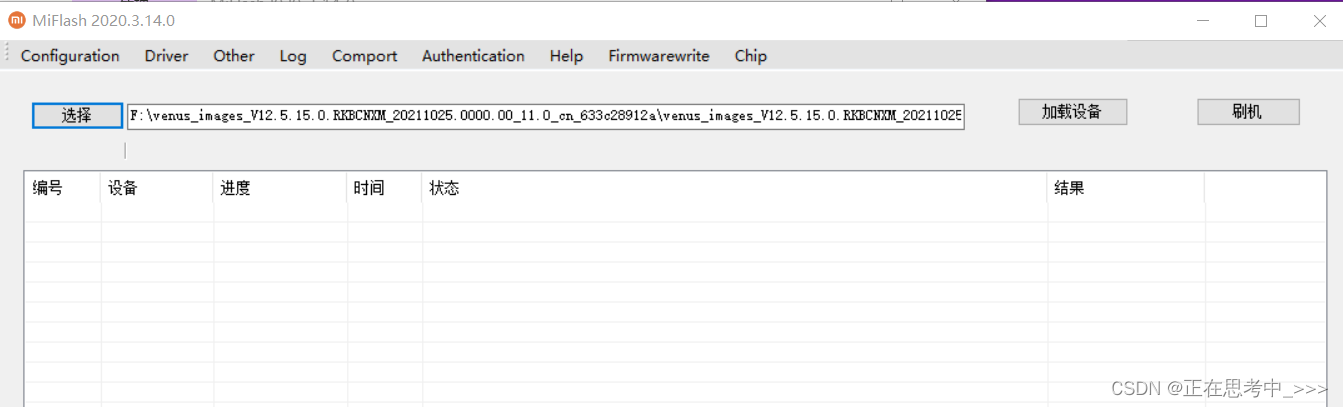Click the 加载设备 button
This screenshot has height=407, width=1343.
(x=1072, y=112)
